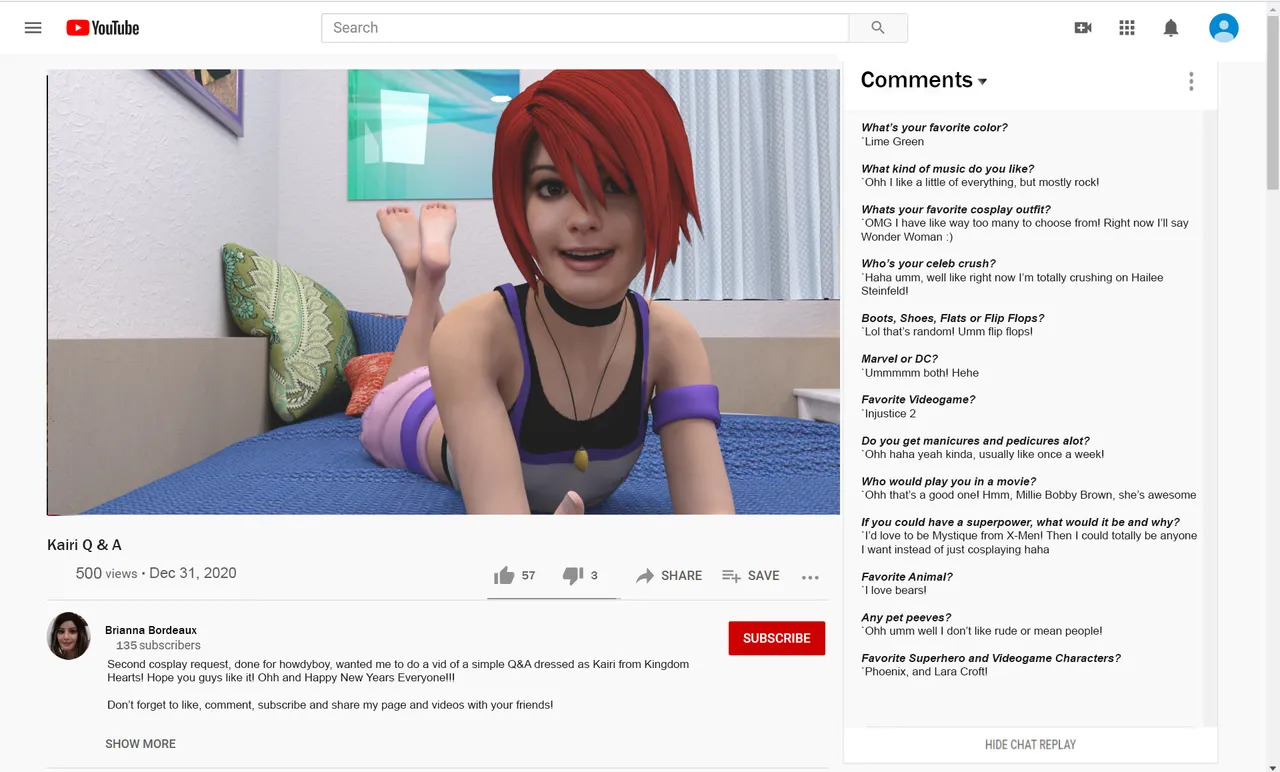This screenshot has height=772, width=1280.
Task: Open the Comments panel options menu
Action: [1191, 81]
